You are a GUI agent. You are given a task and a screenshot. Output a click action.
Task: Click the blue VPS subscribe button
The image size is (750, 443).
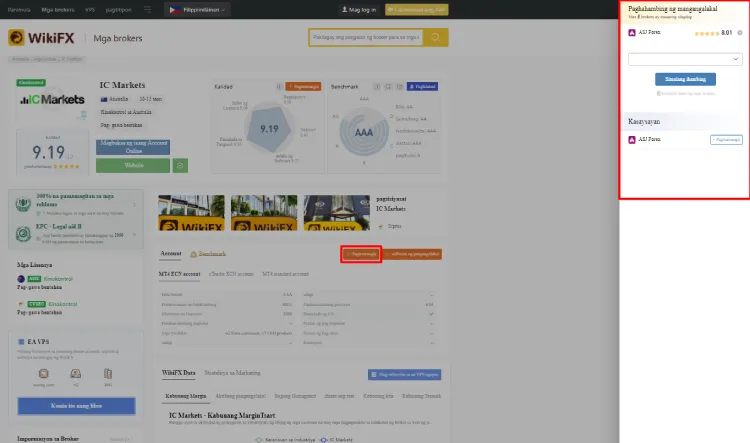pos(405,375)
